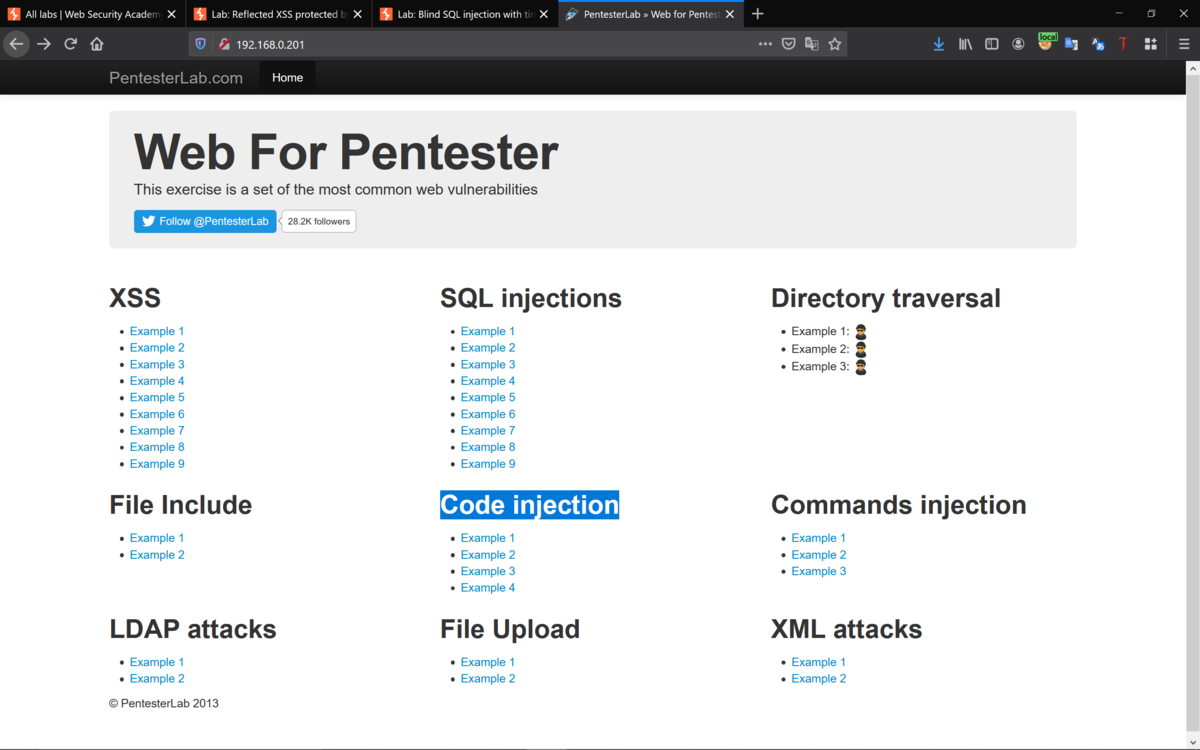Save page to Pocket icon
The height and width of the screenshot is (750, 1200).
pyautogui.click(x=788, y=44)
